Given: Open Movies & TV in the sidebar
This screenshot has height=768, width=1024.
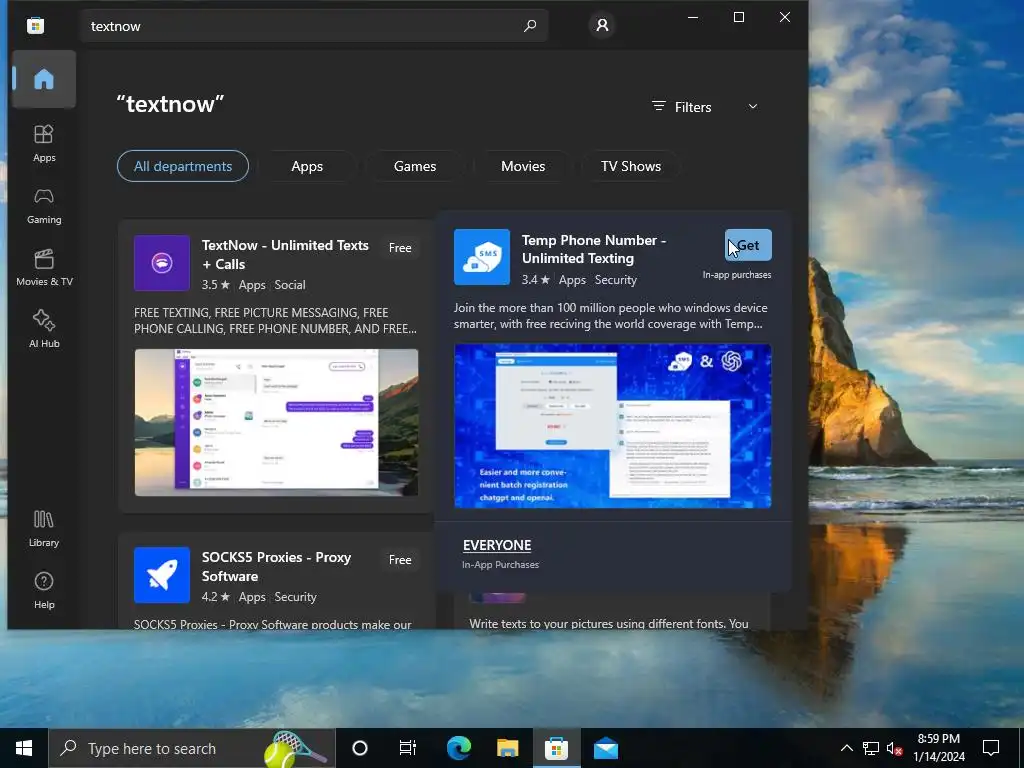Looking at the screenshot, I should tap(44, 267).
